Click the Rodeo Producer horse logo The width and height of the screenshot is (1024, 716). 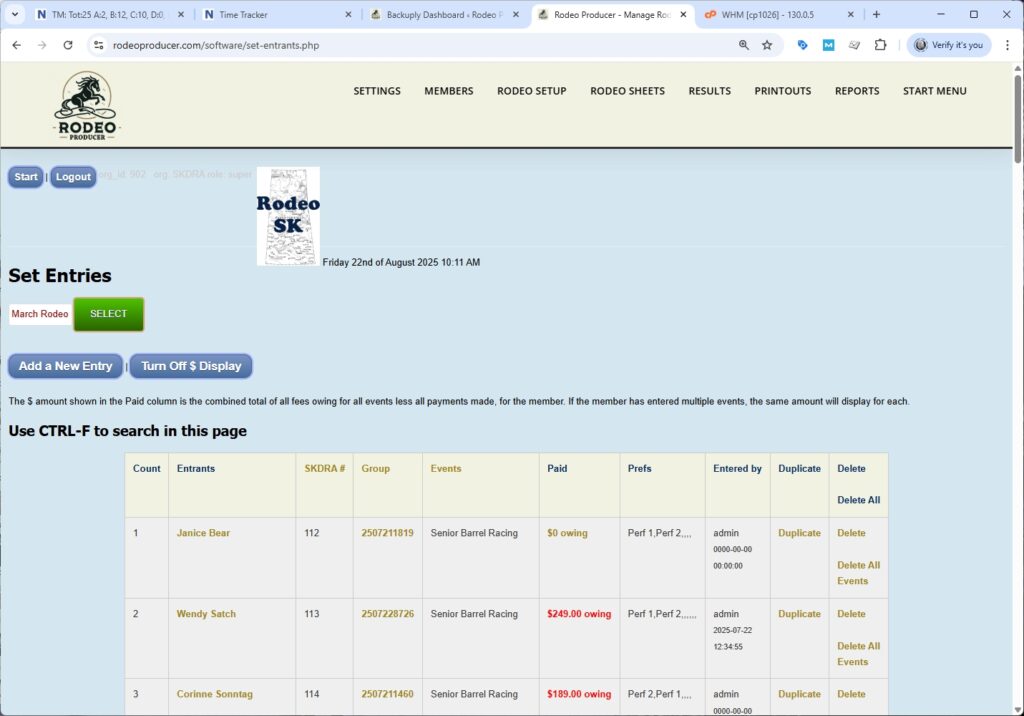click(x=87, y=106)
